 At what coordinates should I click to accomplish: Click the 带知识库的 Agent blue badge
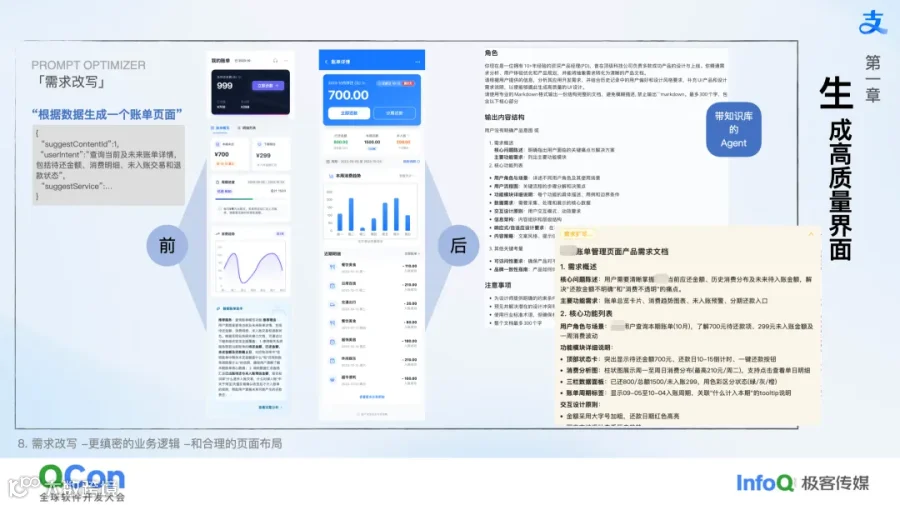734,129
